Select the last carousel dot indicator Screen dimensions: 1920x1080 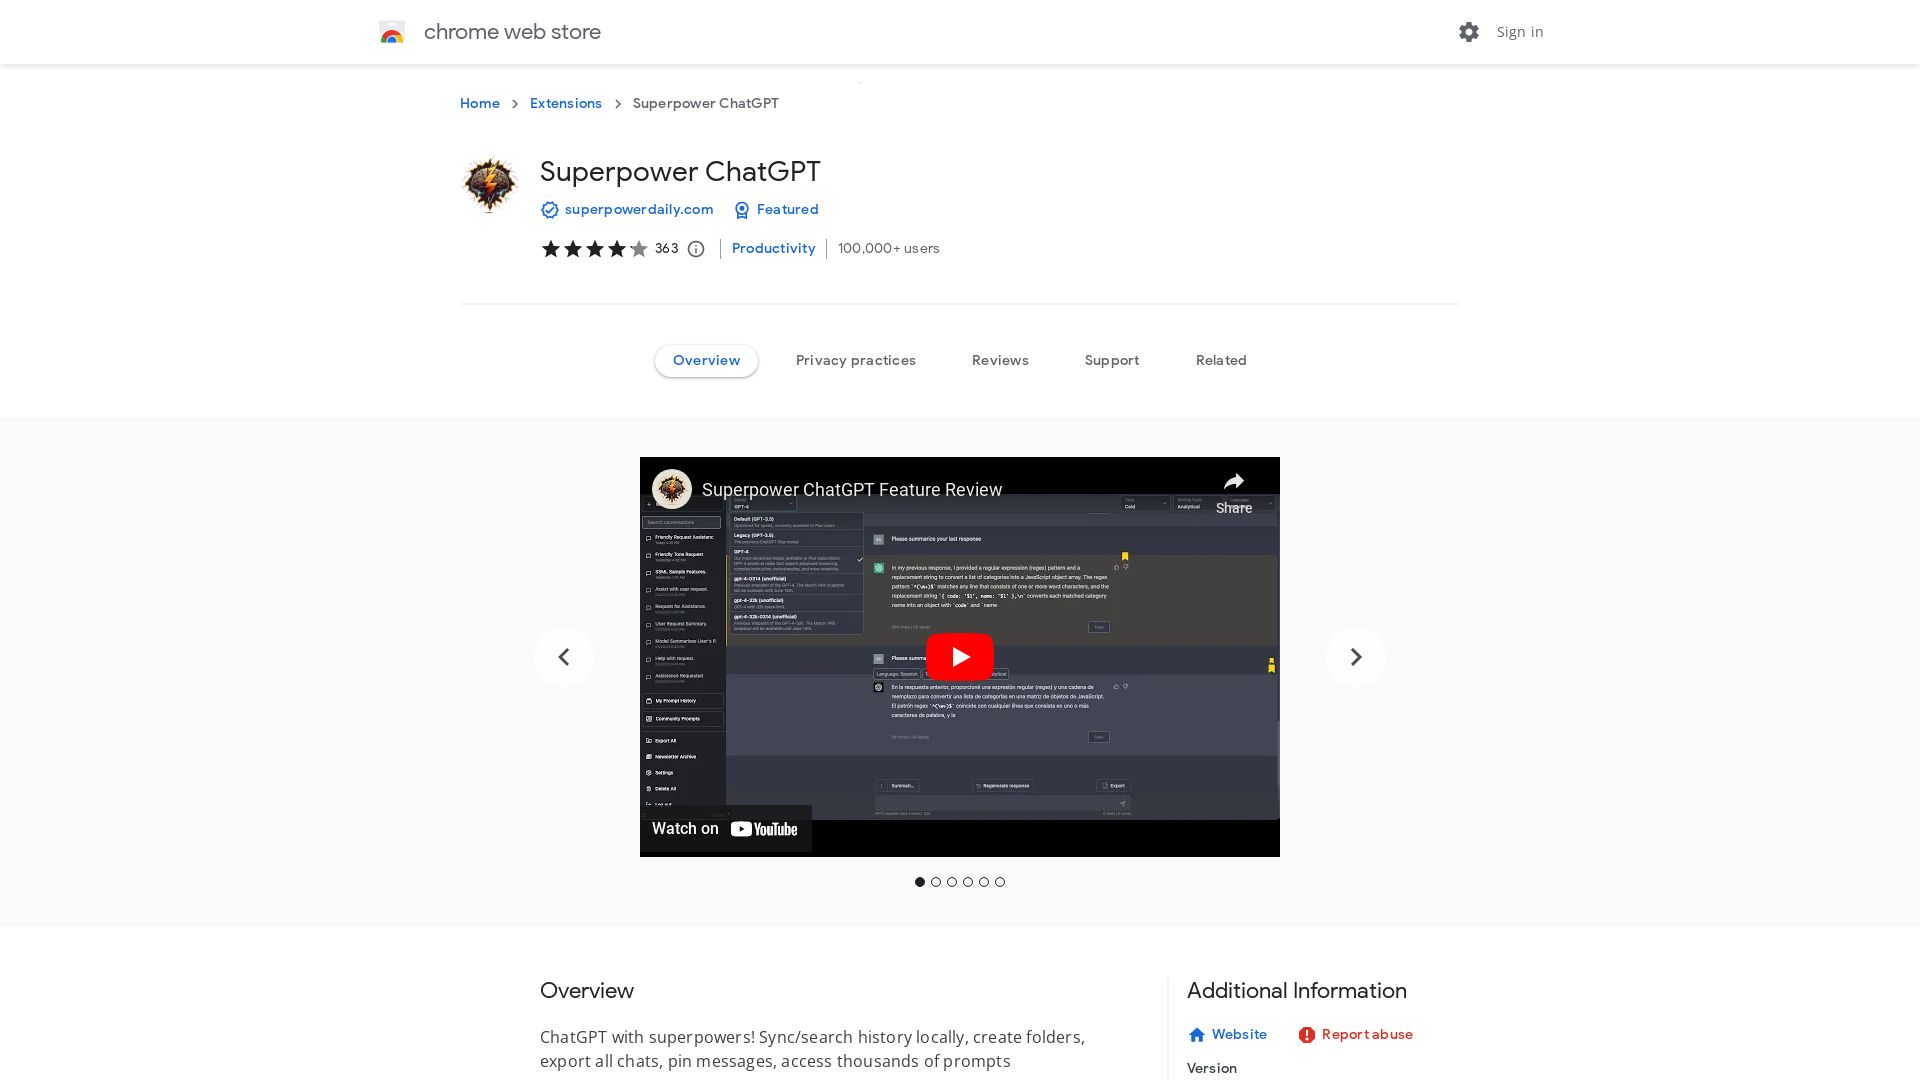999,882
